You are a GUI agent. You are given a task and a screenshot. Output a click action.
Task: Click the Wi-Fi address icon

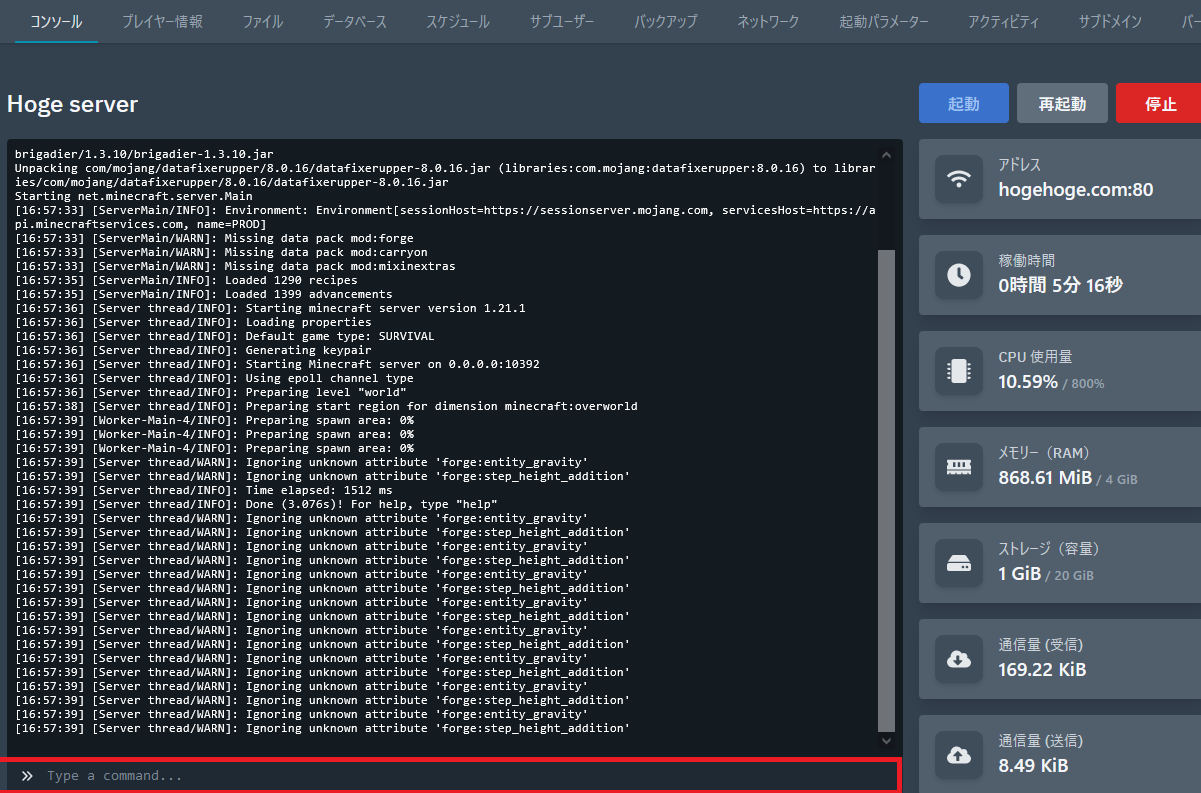(x=959, y=179)
